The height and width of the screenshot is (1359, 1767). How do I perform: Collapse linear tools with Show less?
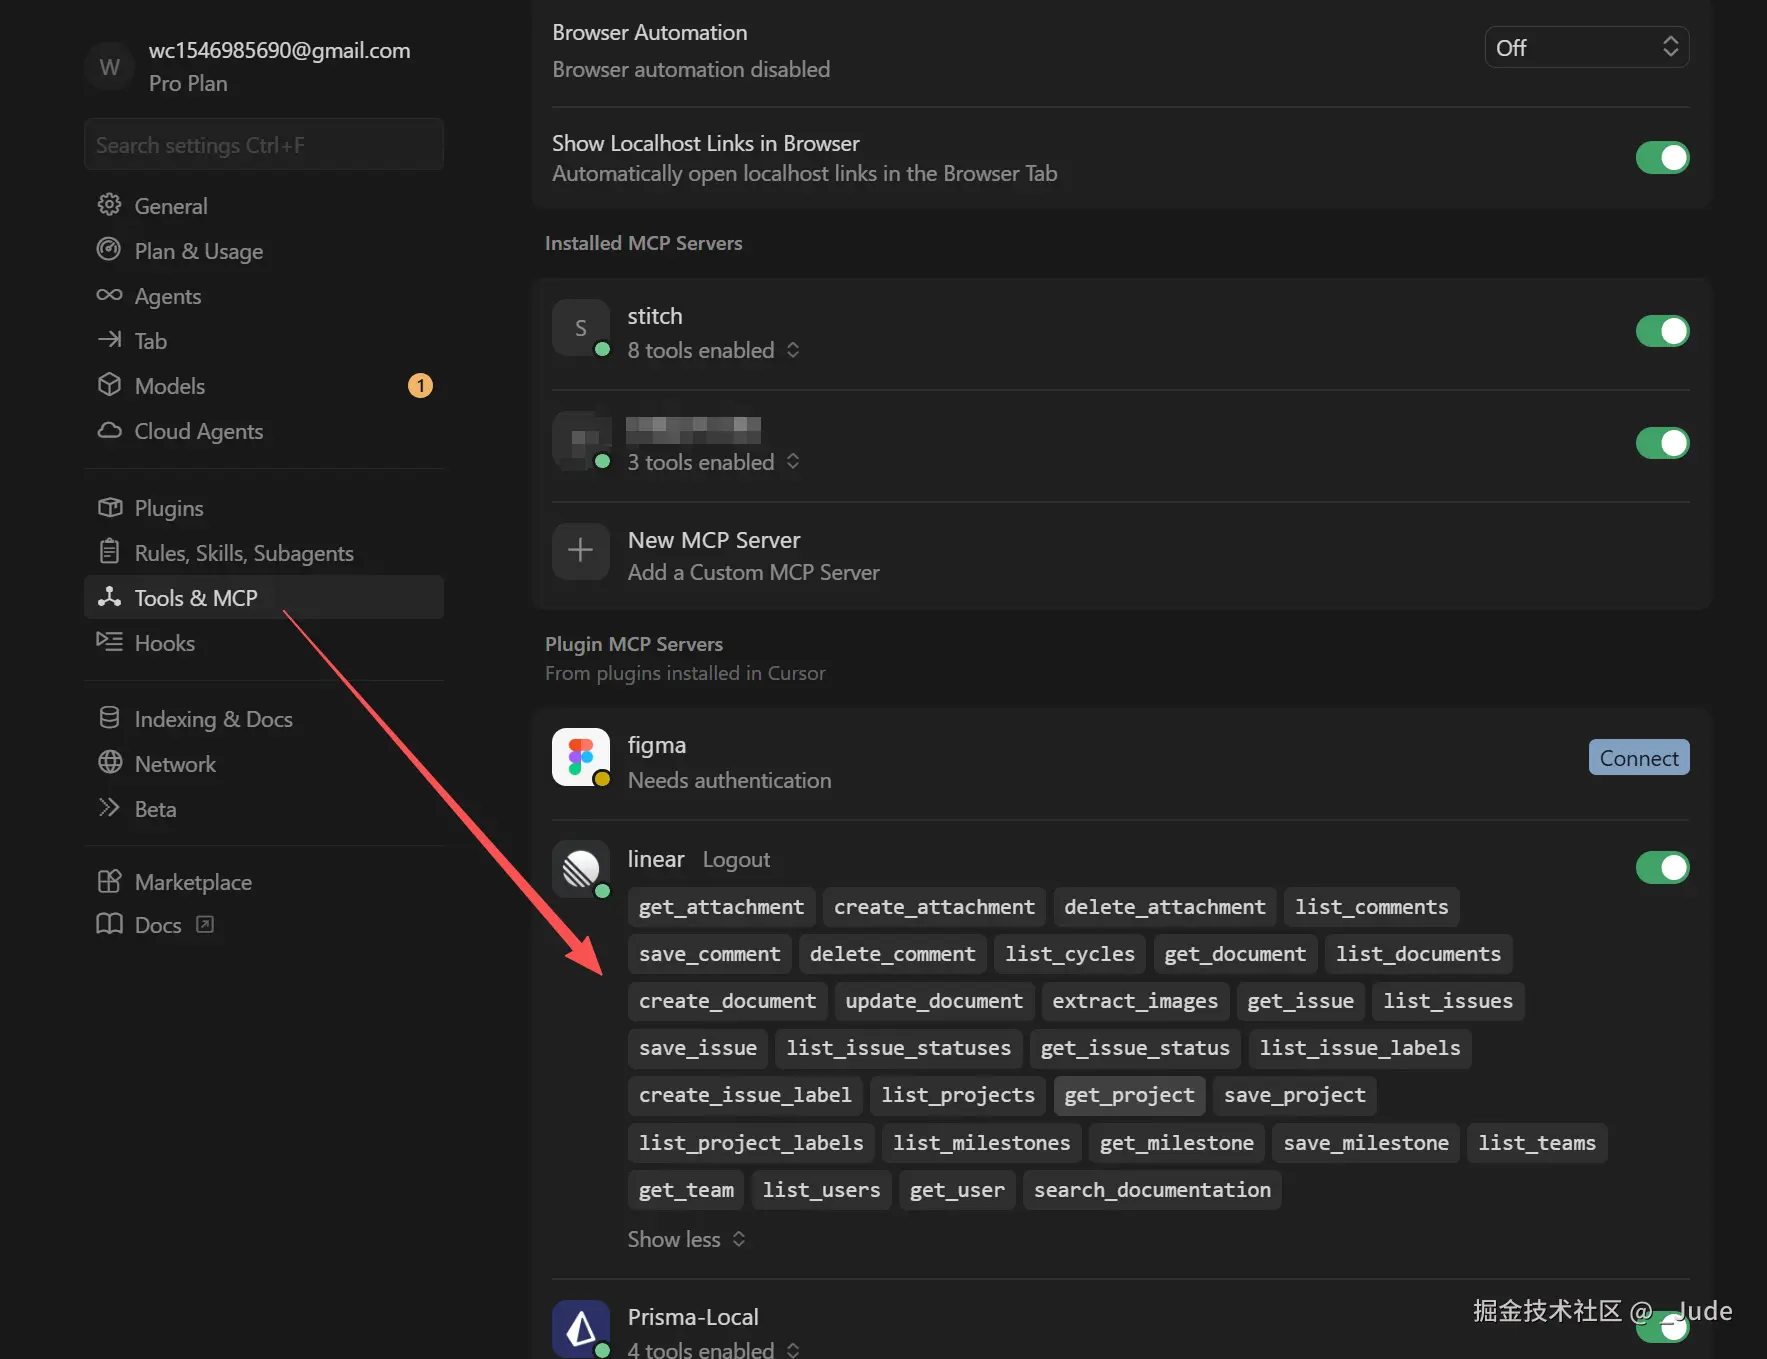[x=687, y=1239]
